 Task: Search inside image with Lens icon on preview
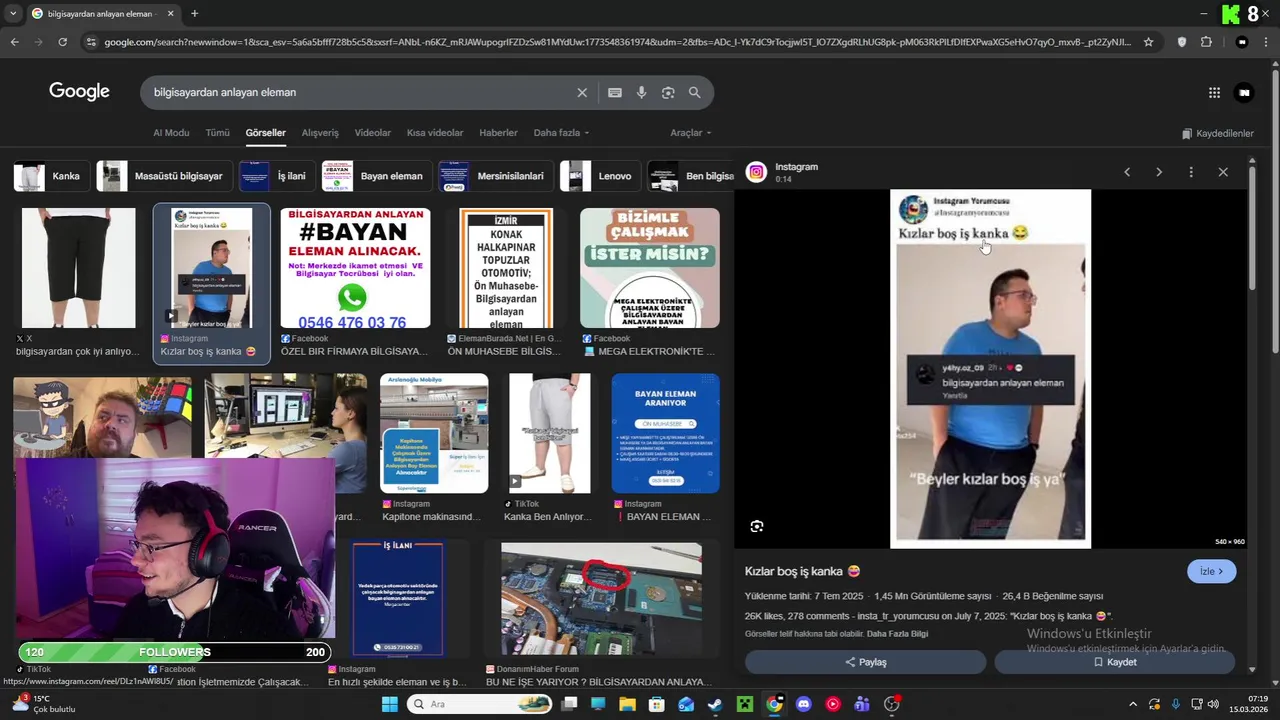point(757,526)
